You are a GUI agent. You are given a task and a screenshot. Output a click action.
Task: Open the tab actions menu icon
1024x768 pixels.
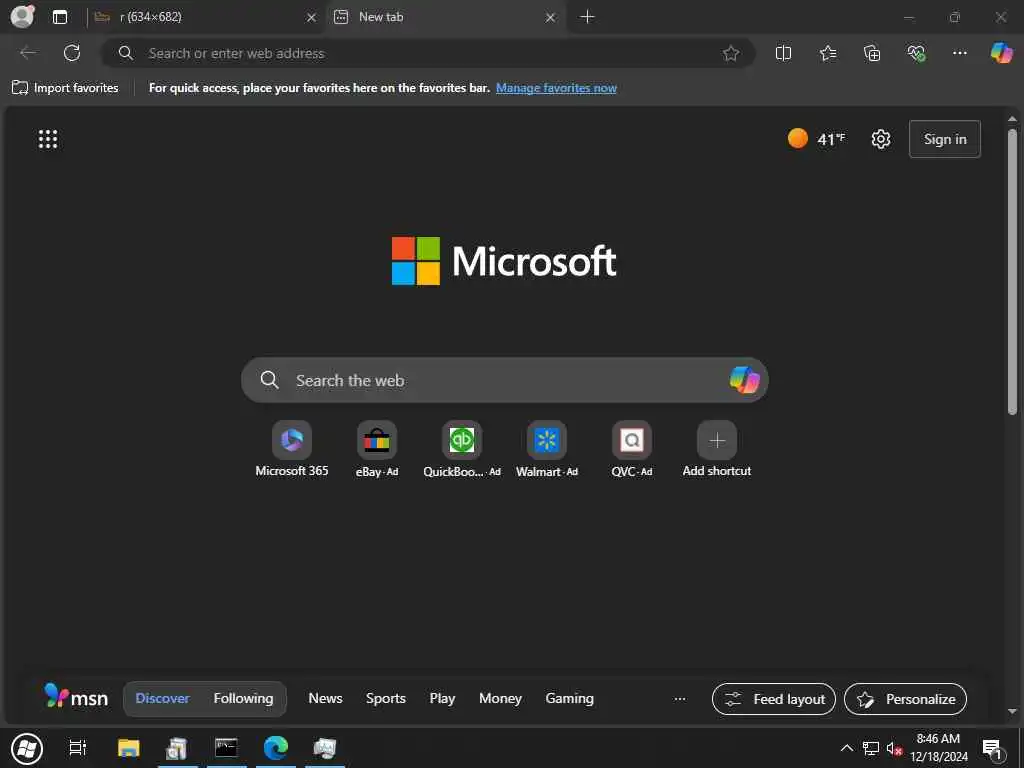(x=60, y=17)
